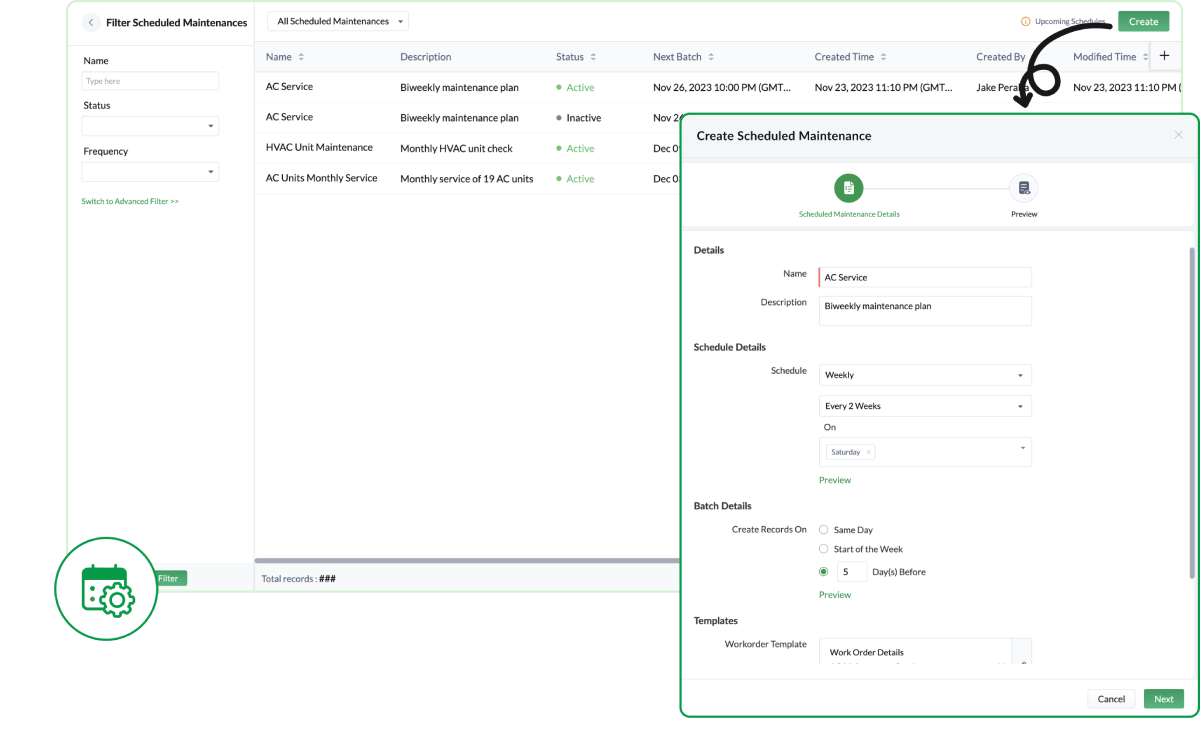
Task: Click the green scheduled maintenance calendar badge icon
Action: [106, 589]
